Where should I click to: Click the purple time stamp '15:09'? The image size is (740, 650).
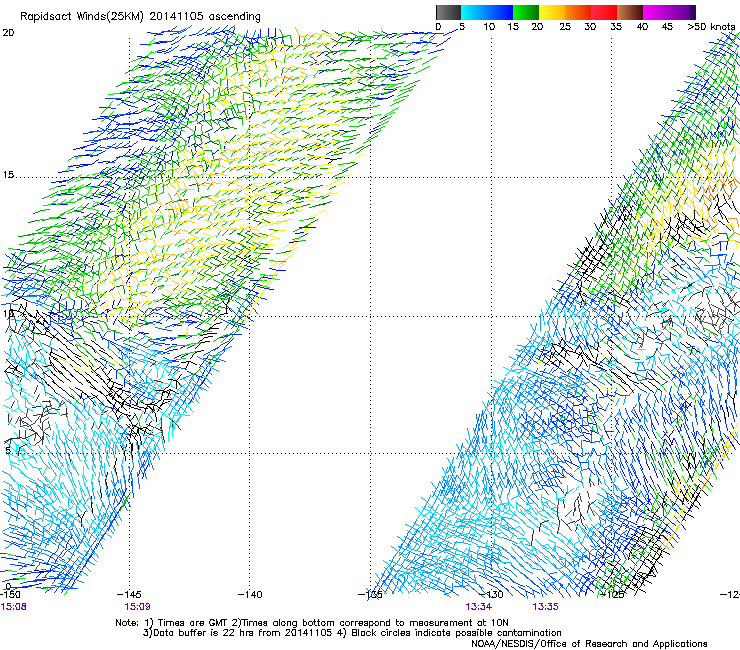(x=137, y=607)
